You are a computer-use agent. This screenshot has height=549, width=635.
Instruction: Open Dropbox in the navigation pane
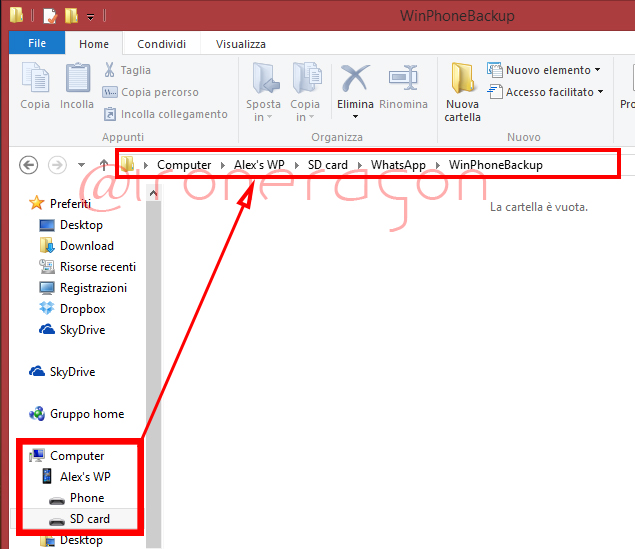[72, 309]
